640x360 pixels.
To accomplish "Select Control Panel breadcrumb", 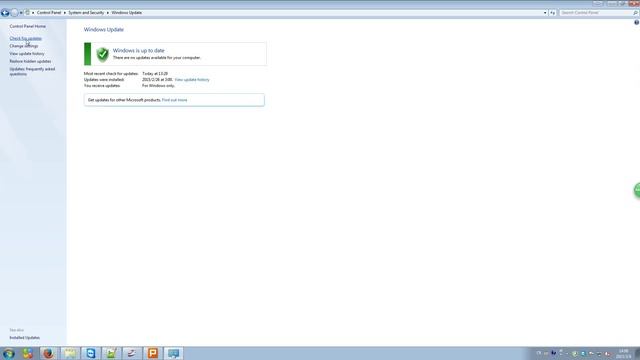I will (49, 13).
